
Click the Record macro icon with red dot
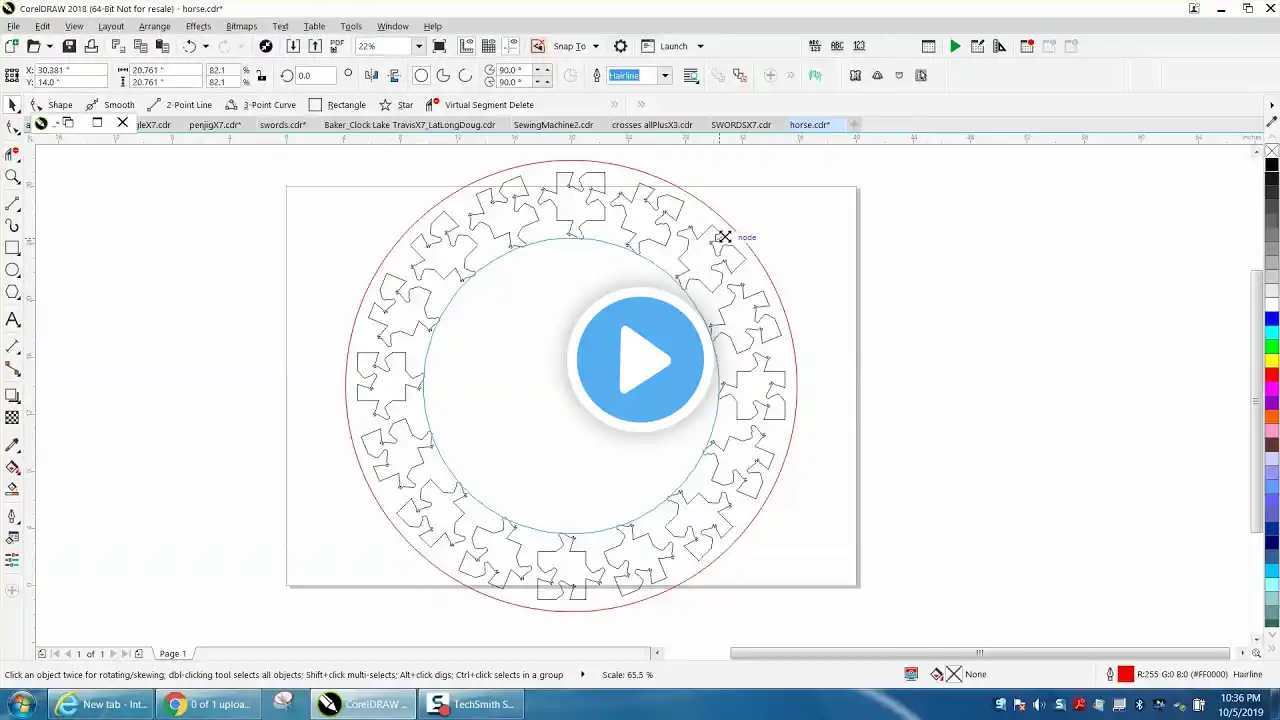tap(1027, 46)
